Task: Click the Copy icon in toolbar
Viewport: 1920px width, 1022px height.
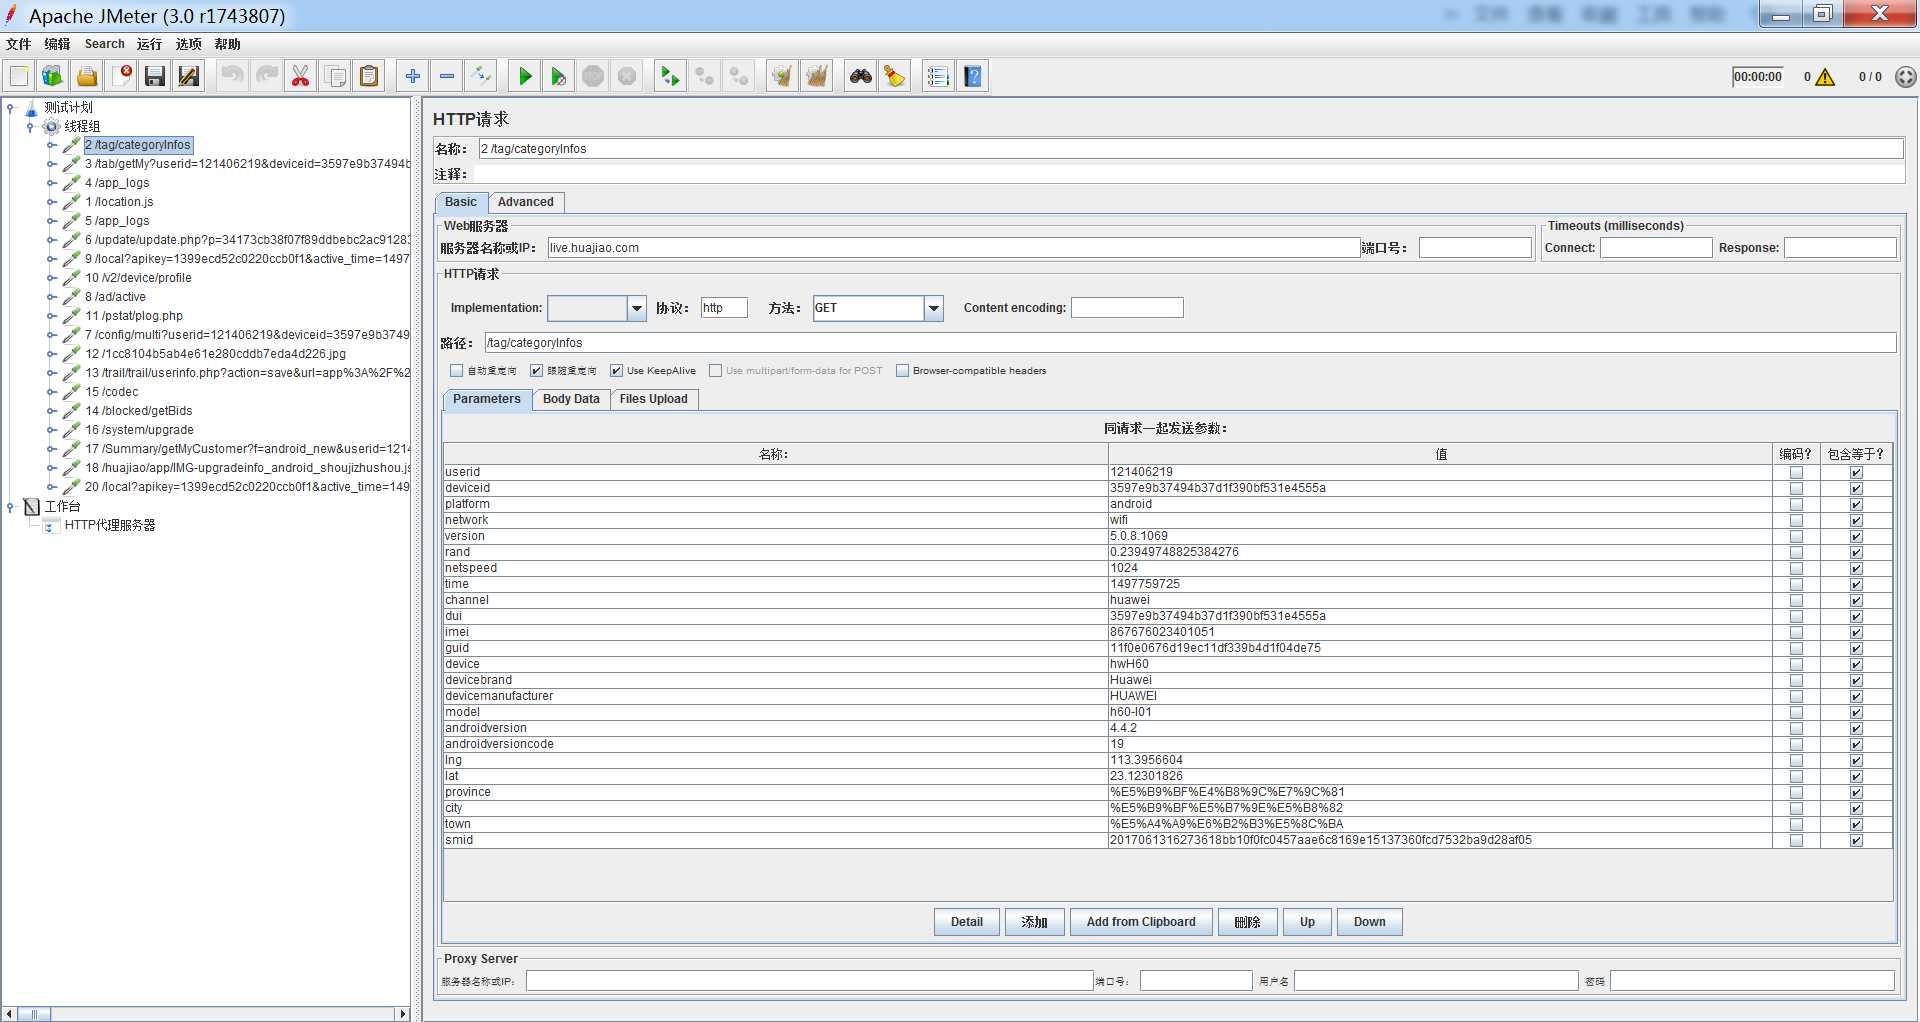Action: tap(335, 76)
